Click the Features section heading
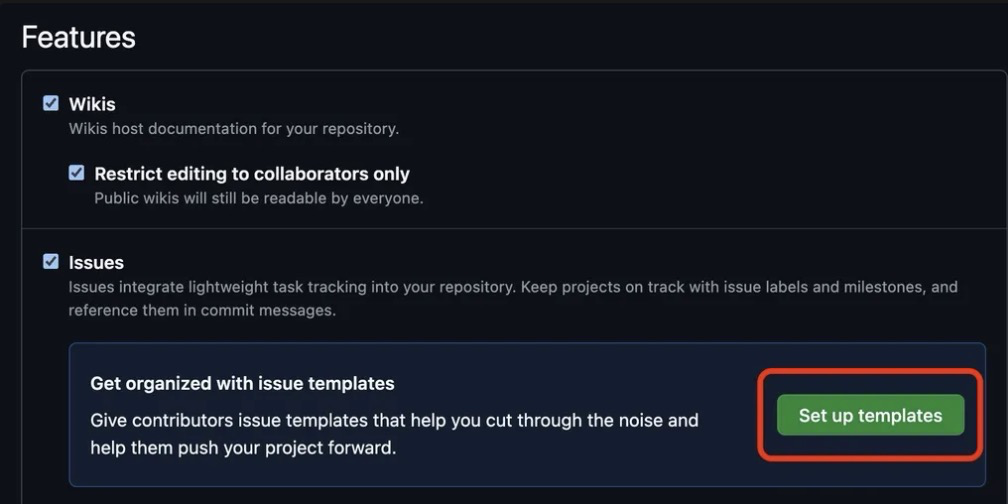The width and height of the screenshot is (1008, 504). pos(78,37)
